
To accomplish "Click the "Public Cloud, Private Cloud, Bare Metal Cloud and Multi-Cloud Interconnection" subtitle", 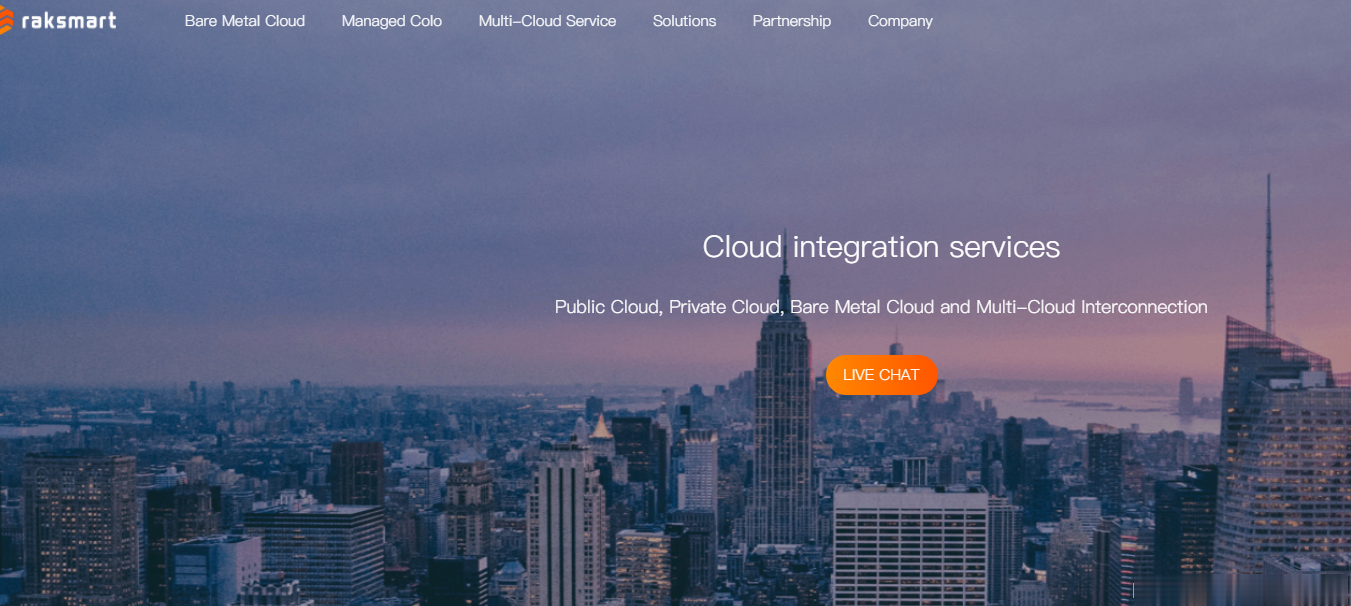I will pos(881,307).
